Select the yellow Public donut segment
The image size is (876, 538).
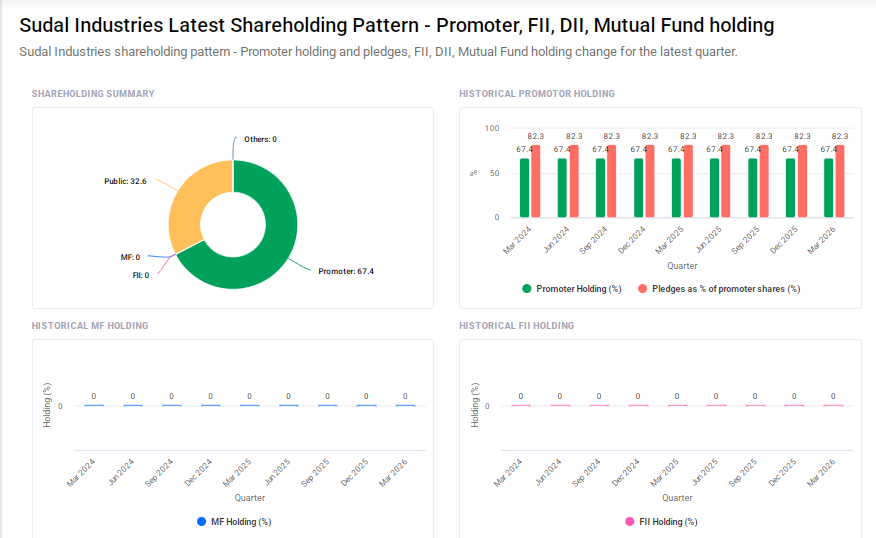click(188, 204)
